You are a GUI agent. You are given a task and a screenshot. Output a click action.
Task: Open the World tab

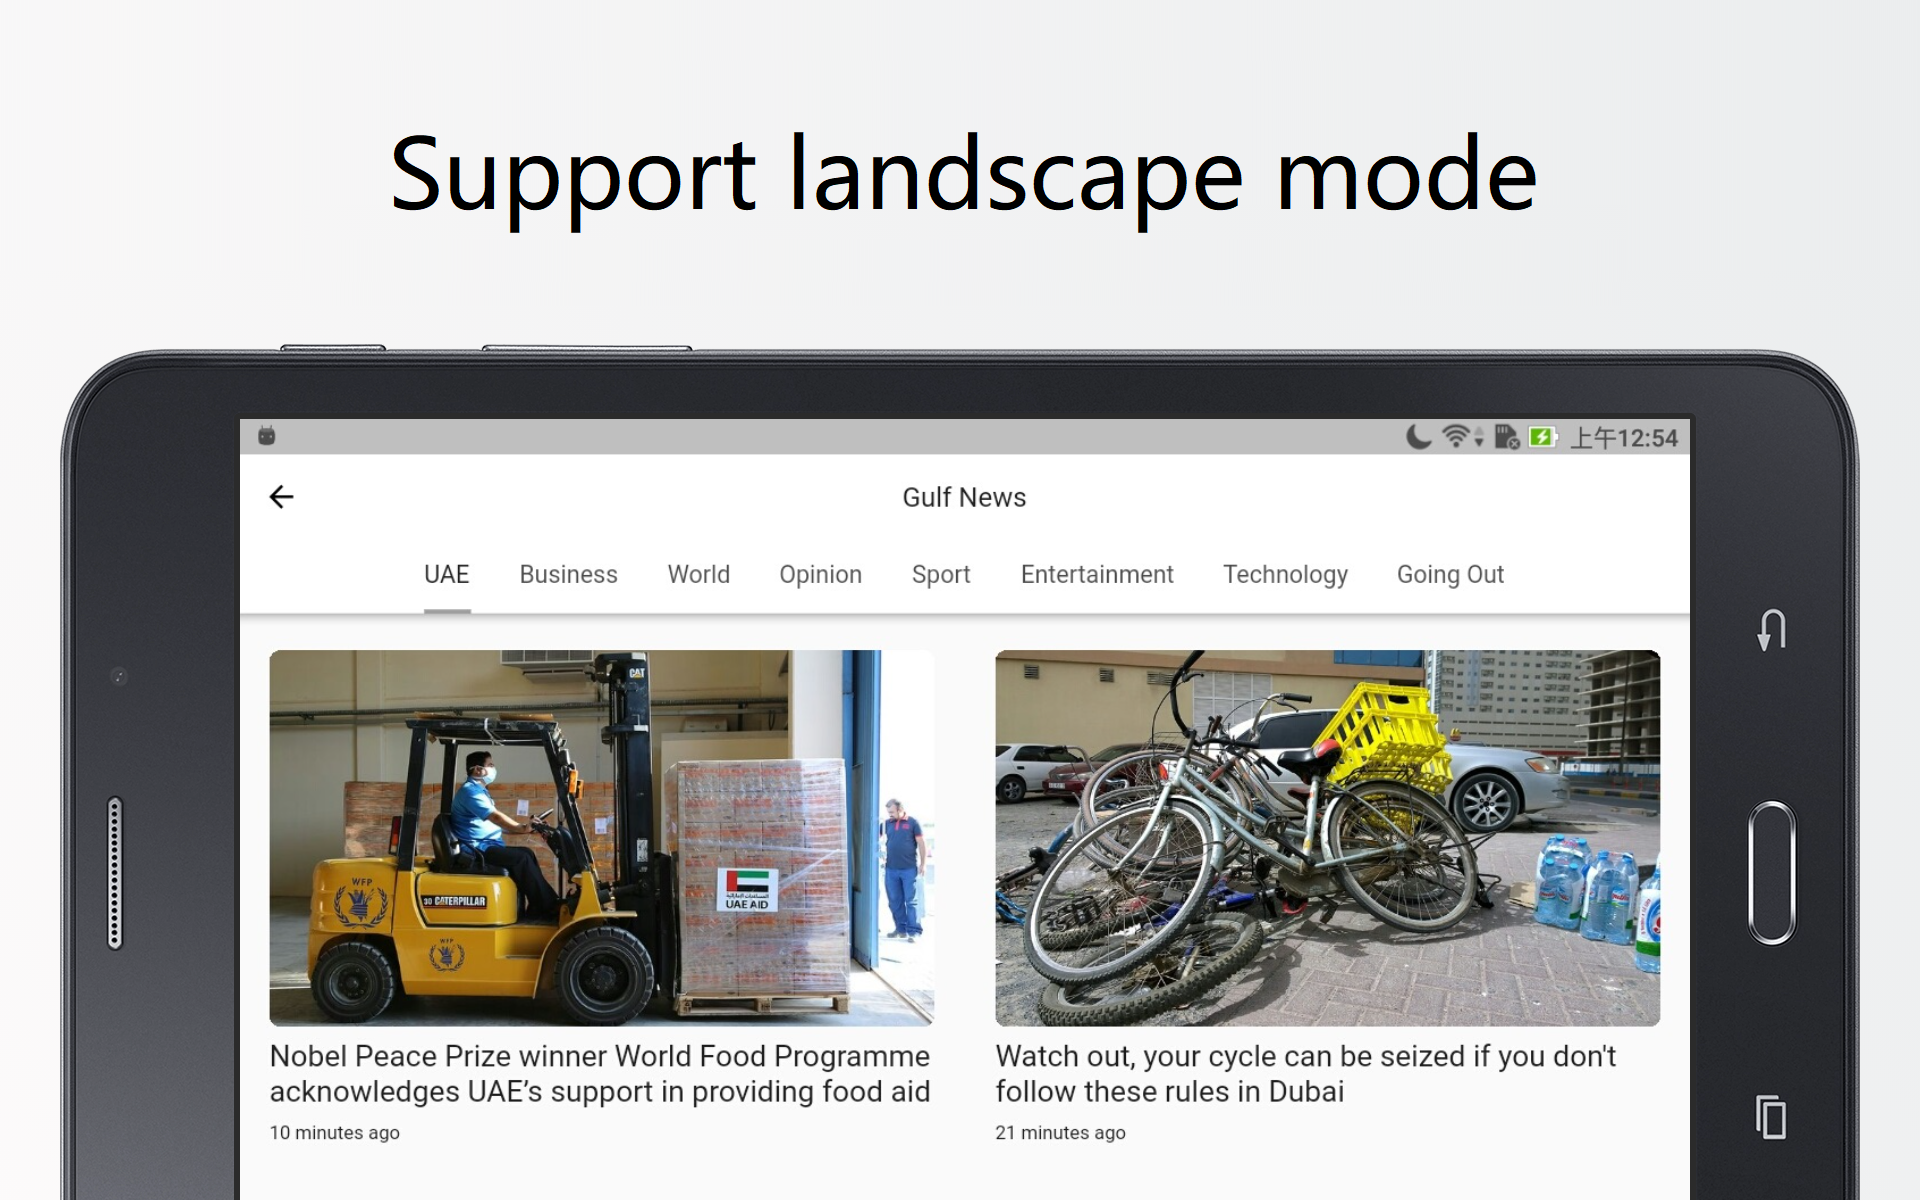[699, 575]
